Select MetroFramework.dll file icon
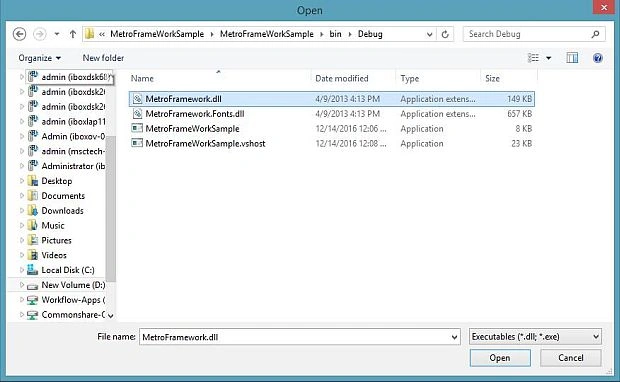Screen dimensions: 620x382 (137, 99)
